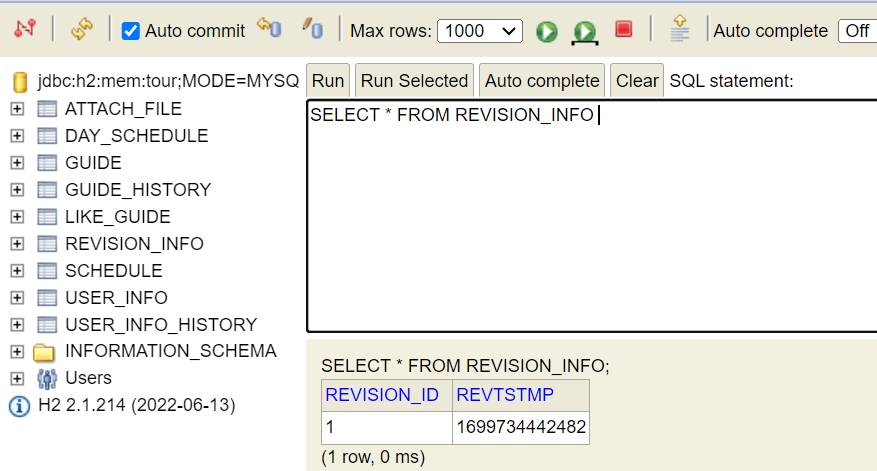Click the Rollback icon
Image resolution: width=877 pixels, height=471 pixels.
(270, 28)
